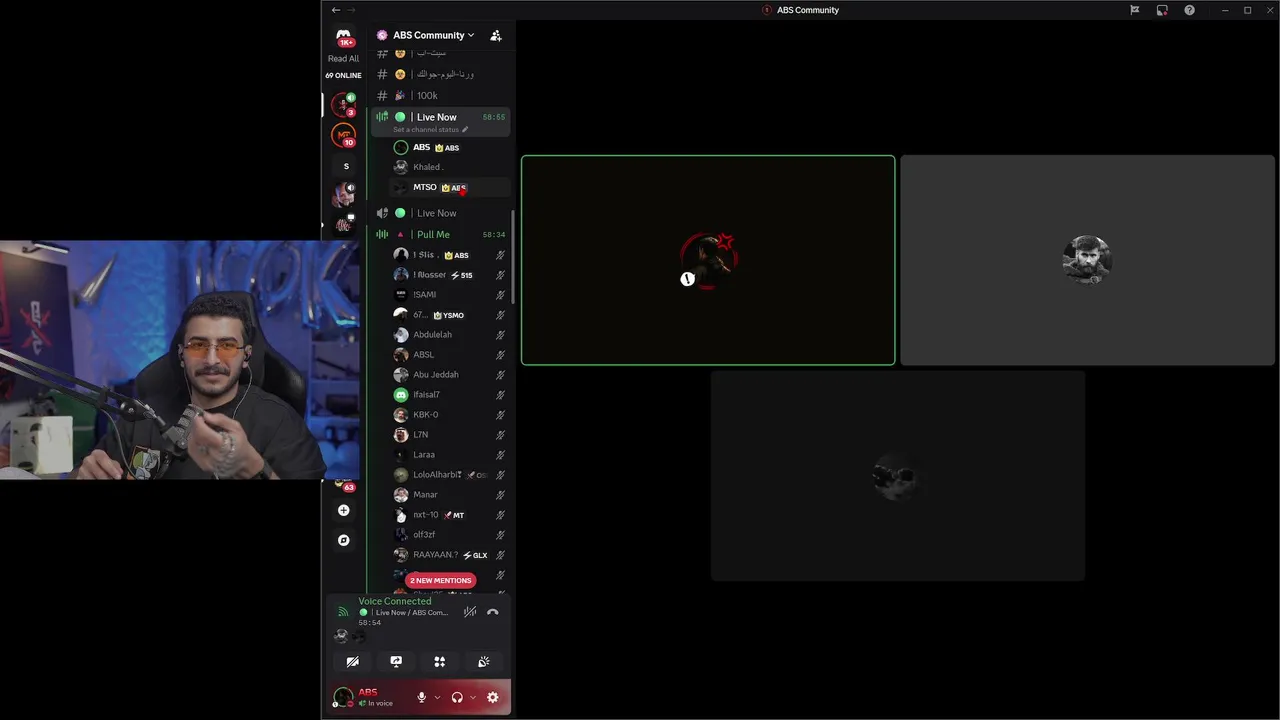Open output device options arrow beside headphones
The width and height of the screenshot is (1280, 720).
point(473,697)
